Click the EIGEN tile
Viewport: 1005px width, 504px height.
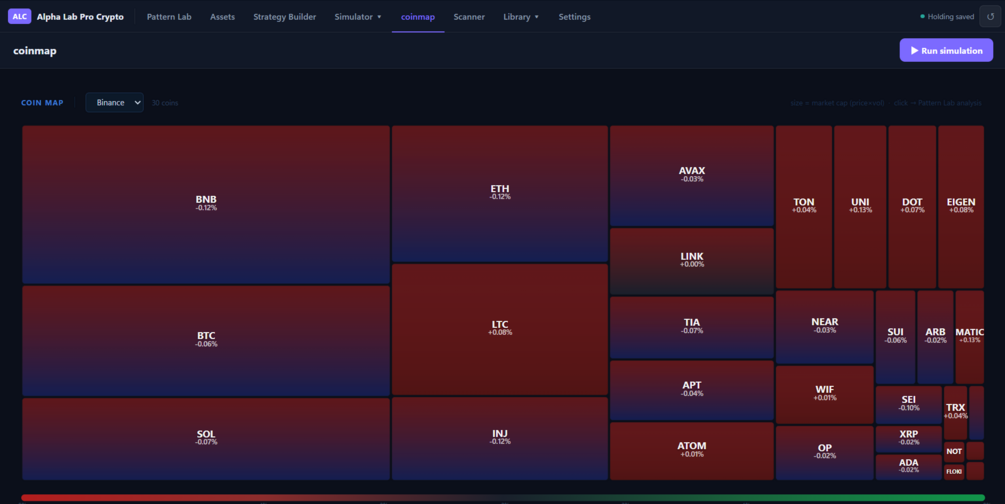[961, 206]
